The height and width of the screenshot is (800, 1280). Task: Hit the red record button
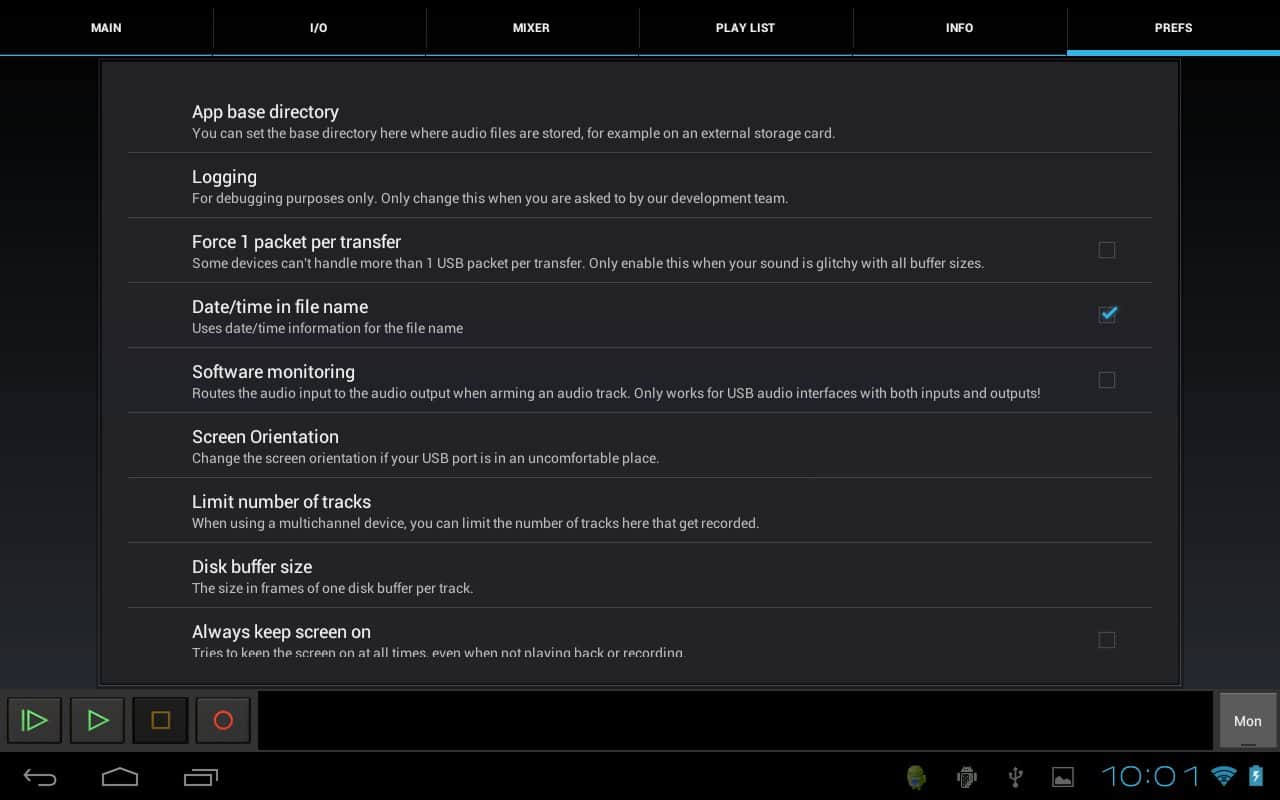pos(223,720)
